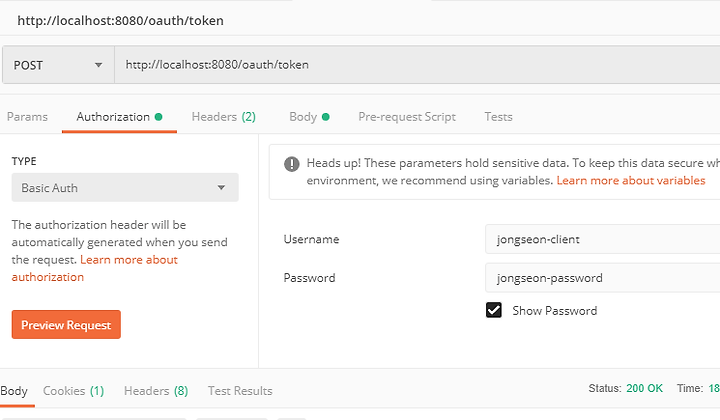Open the response Headers (8) tab
This screenshot has width=720, height=420.
[156, 391]
